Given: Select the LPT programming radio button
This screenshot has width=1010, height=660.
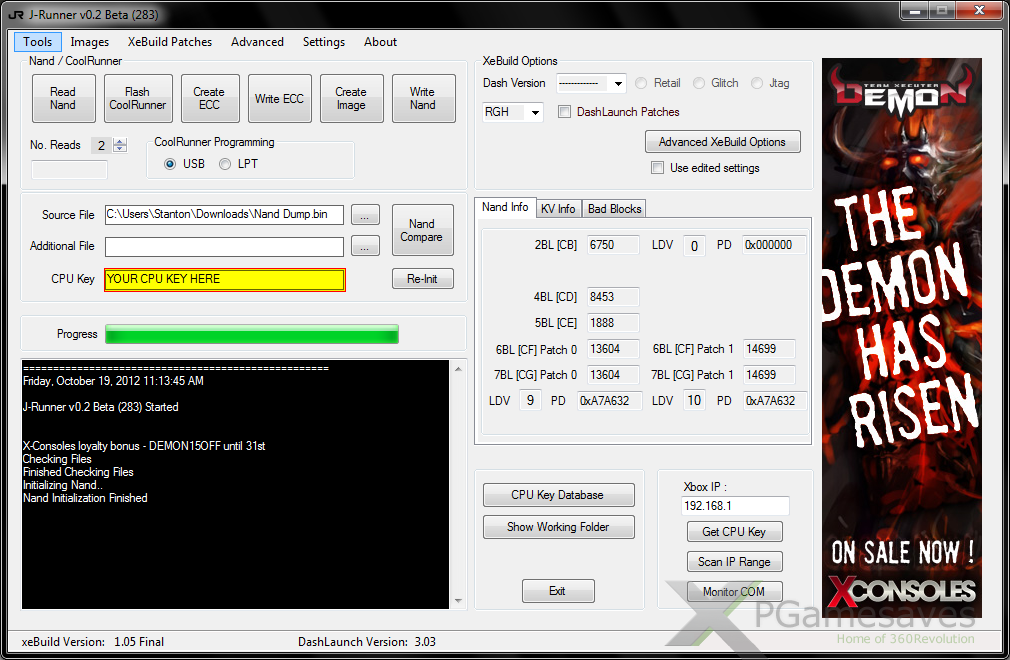Looking at the screenshot, I should point(225,164).
